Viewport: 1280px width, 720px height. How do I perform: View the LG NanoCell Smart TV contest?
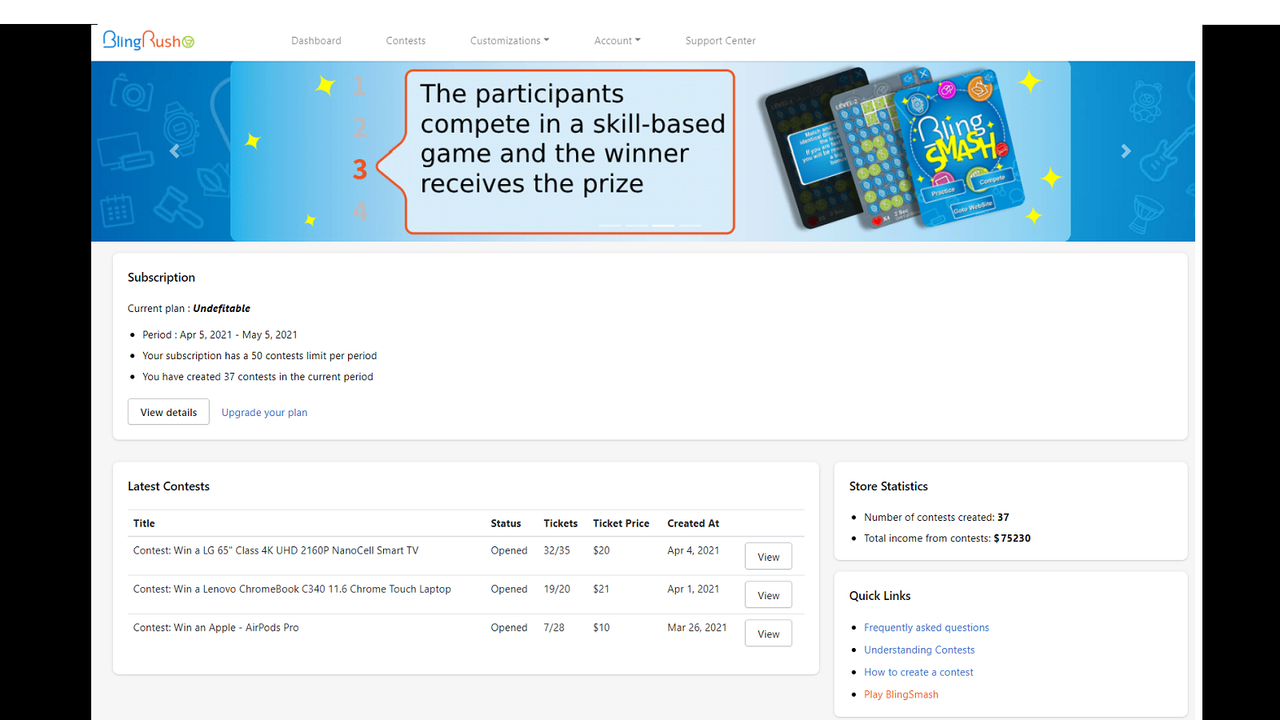pos(768,557)
